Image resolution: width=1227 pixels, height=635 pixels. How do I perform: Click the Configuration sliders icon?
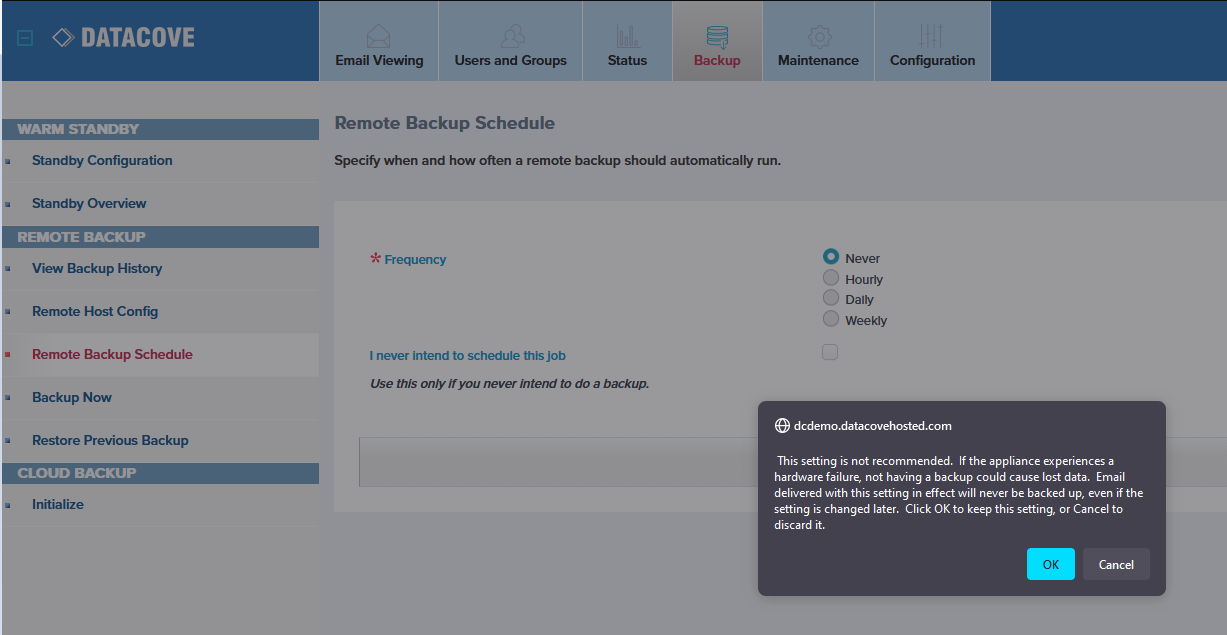(x=932, y=36)
